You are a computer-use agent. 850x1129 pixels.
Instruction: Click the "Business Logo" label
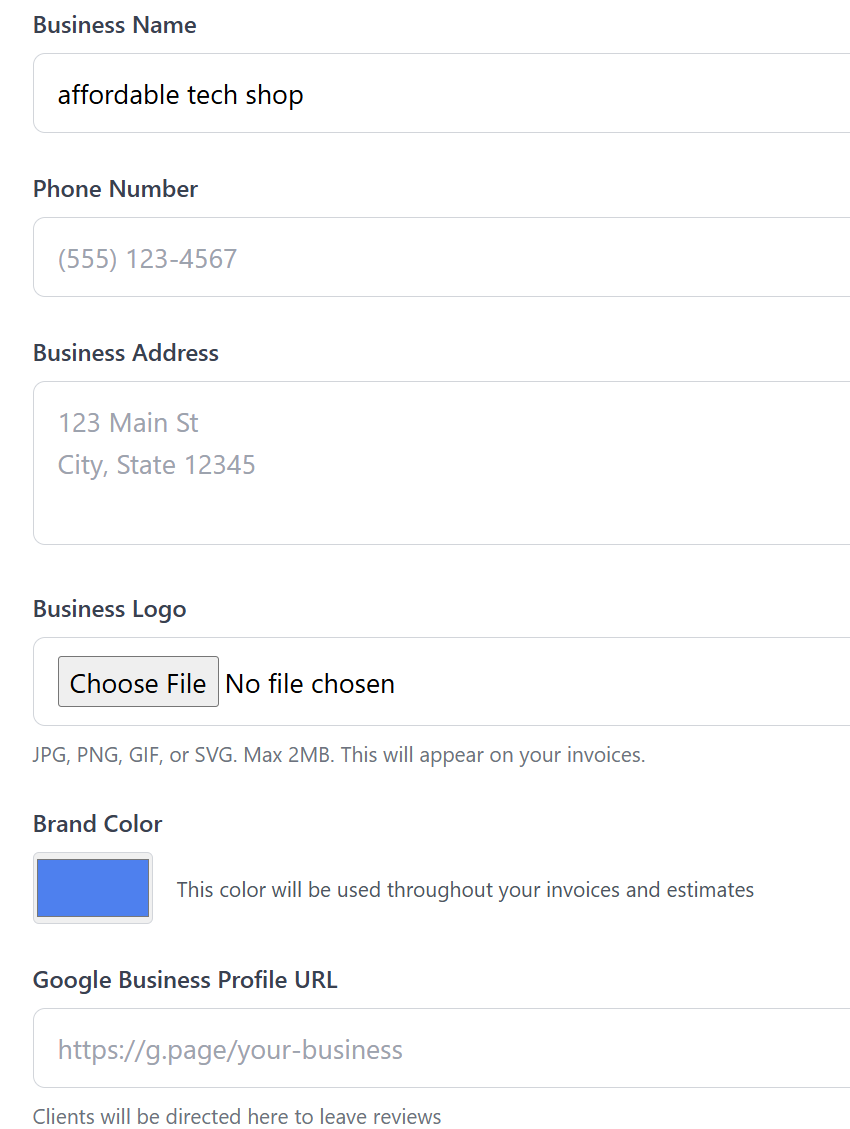(110, 609)
